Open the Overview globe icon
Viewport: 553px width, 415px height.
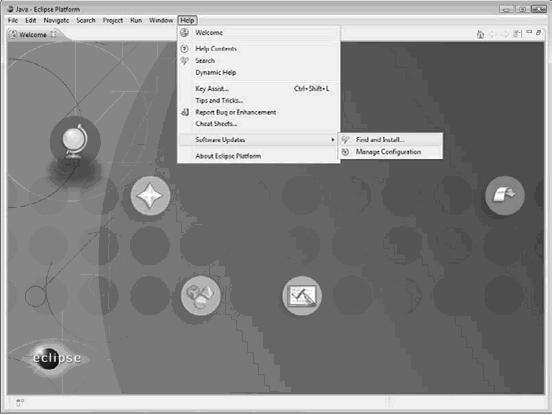75,142
